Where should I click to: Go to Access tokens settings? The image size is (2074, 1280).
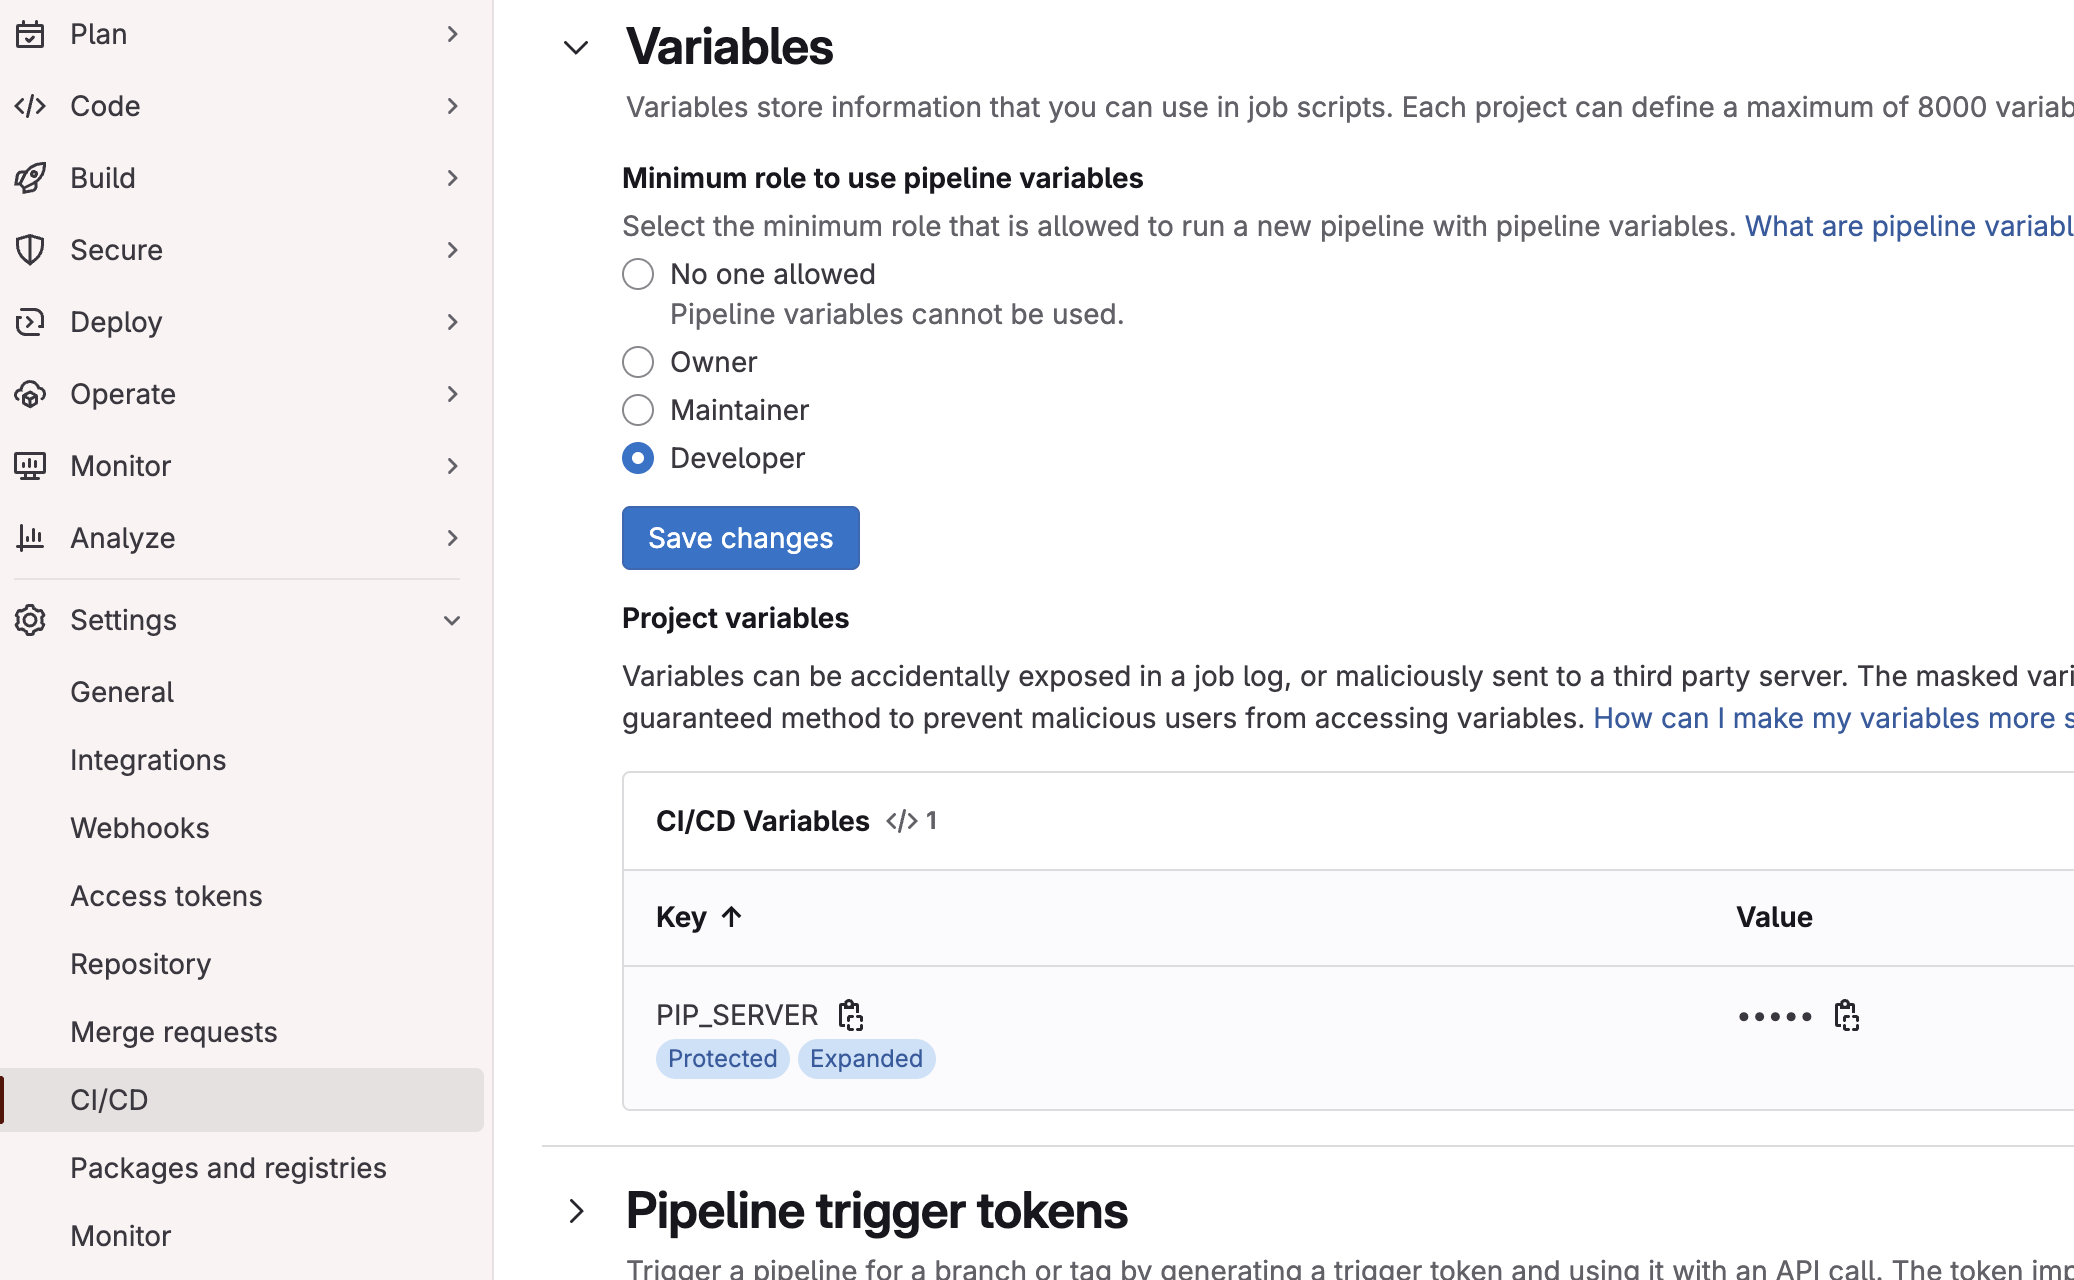coord(166,896)
